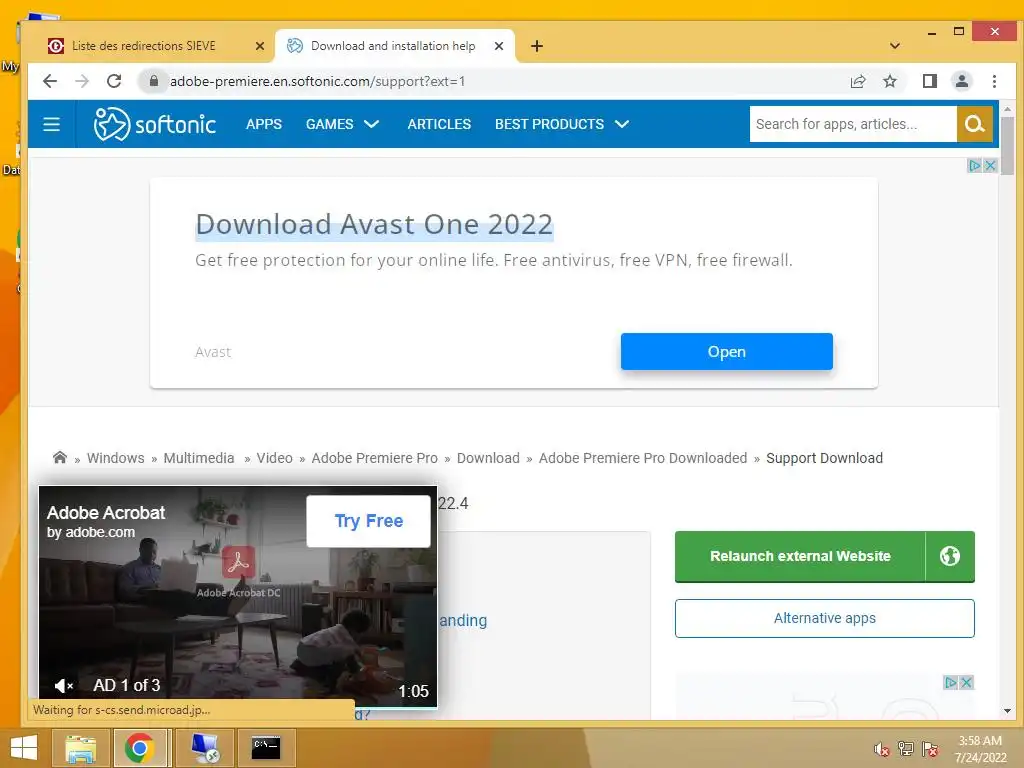Click the Adobe Acrobat DC logo in video
1024x768 pixels.
(238, 562)
